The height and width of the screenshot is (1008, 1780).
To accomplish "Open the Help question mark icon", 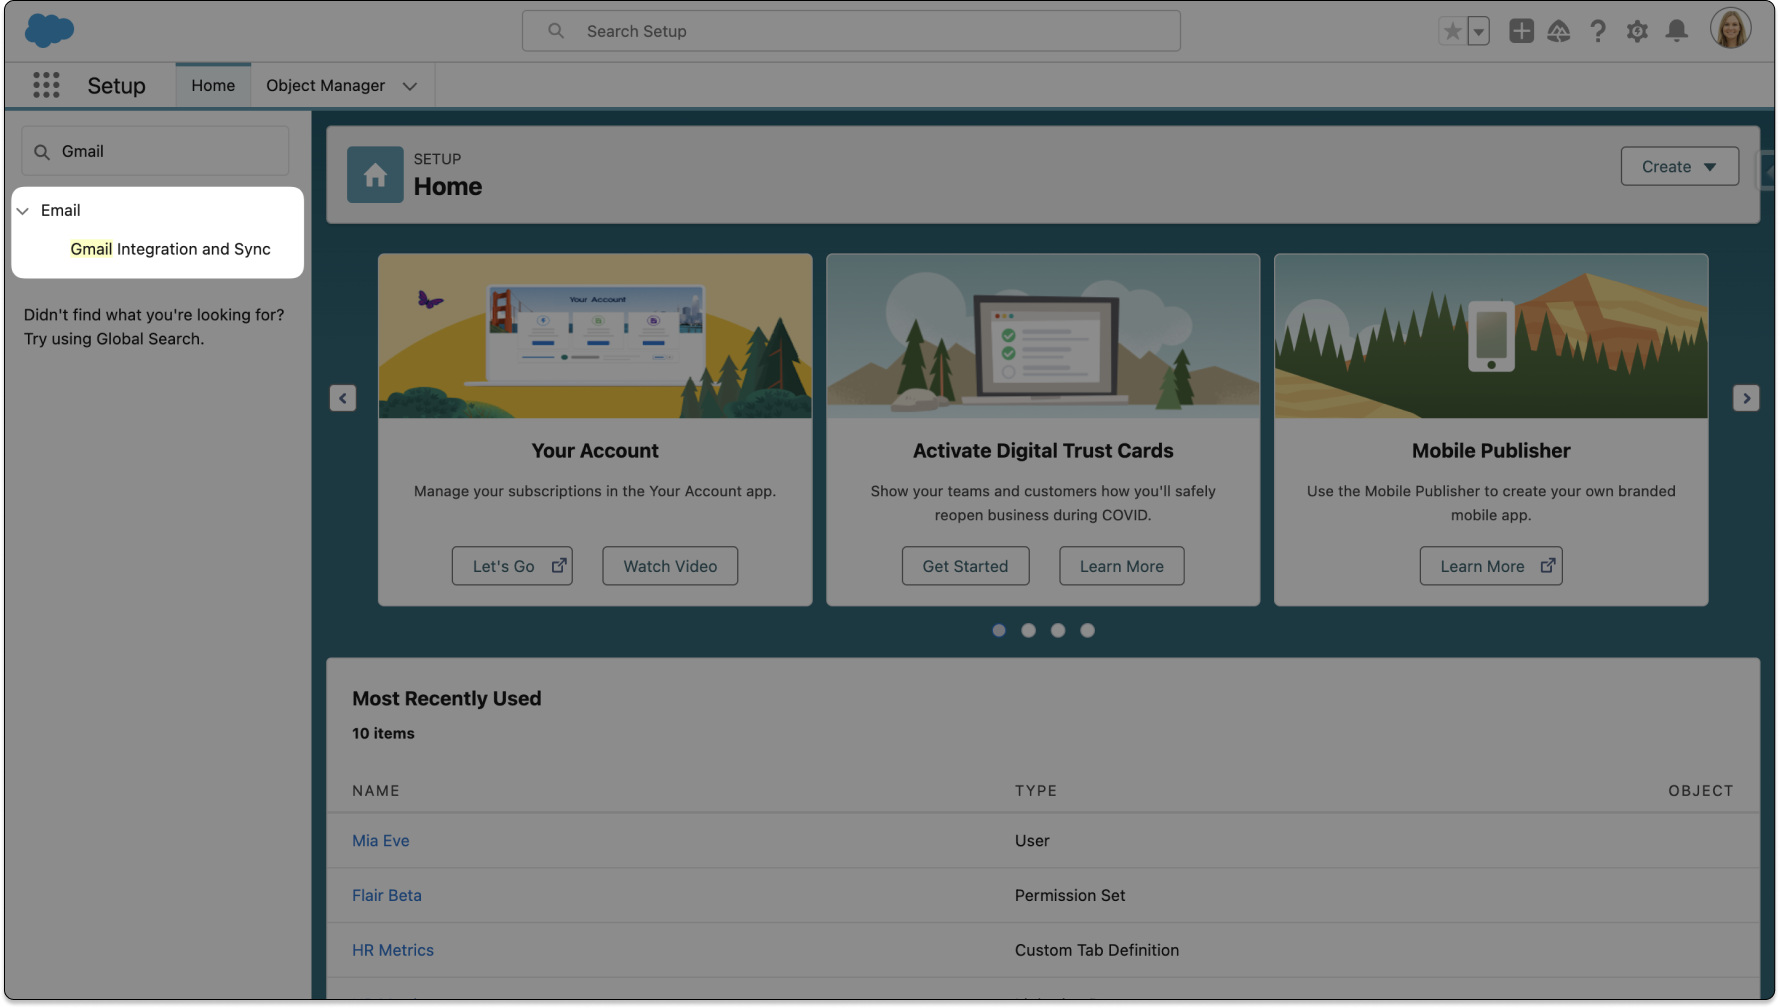I will pos(1598,31).
